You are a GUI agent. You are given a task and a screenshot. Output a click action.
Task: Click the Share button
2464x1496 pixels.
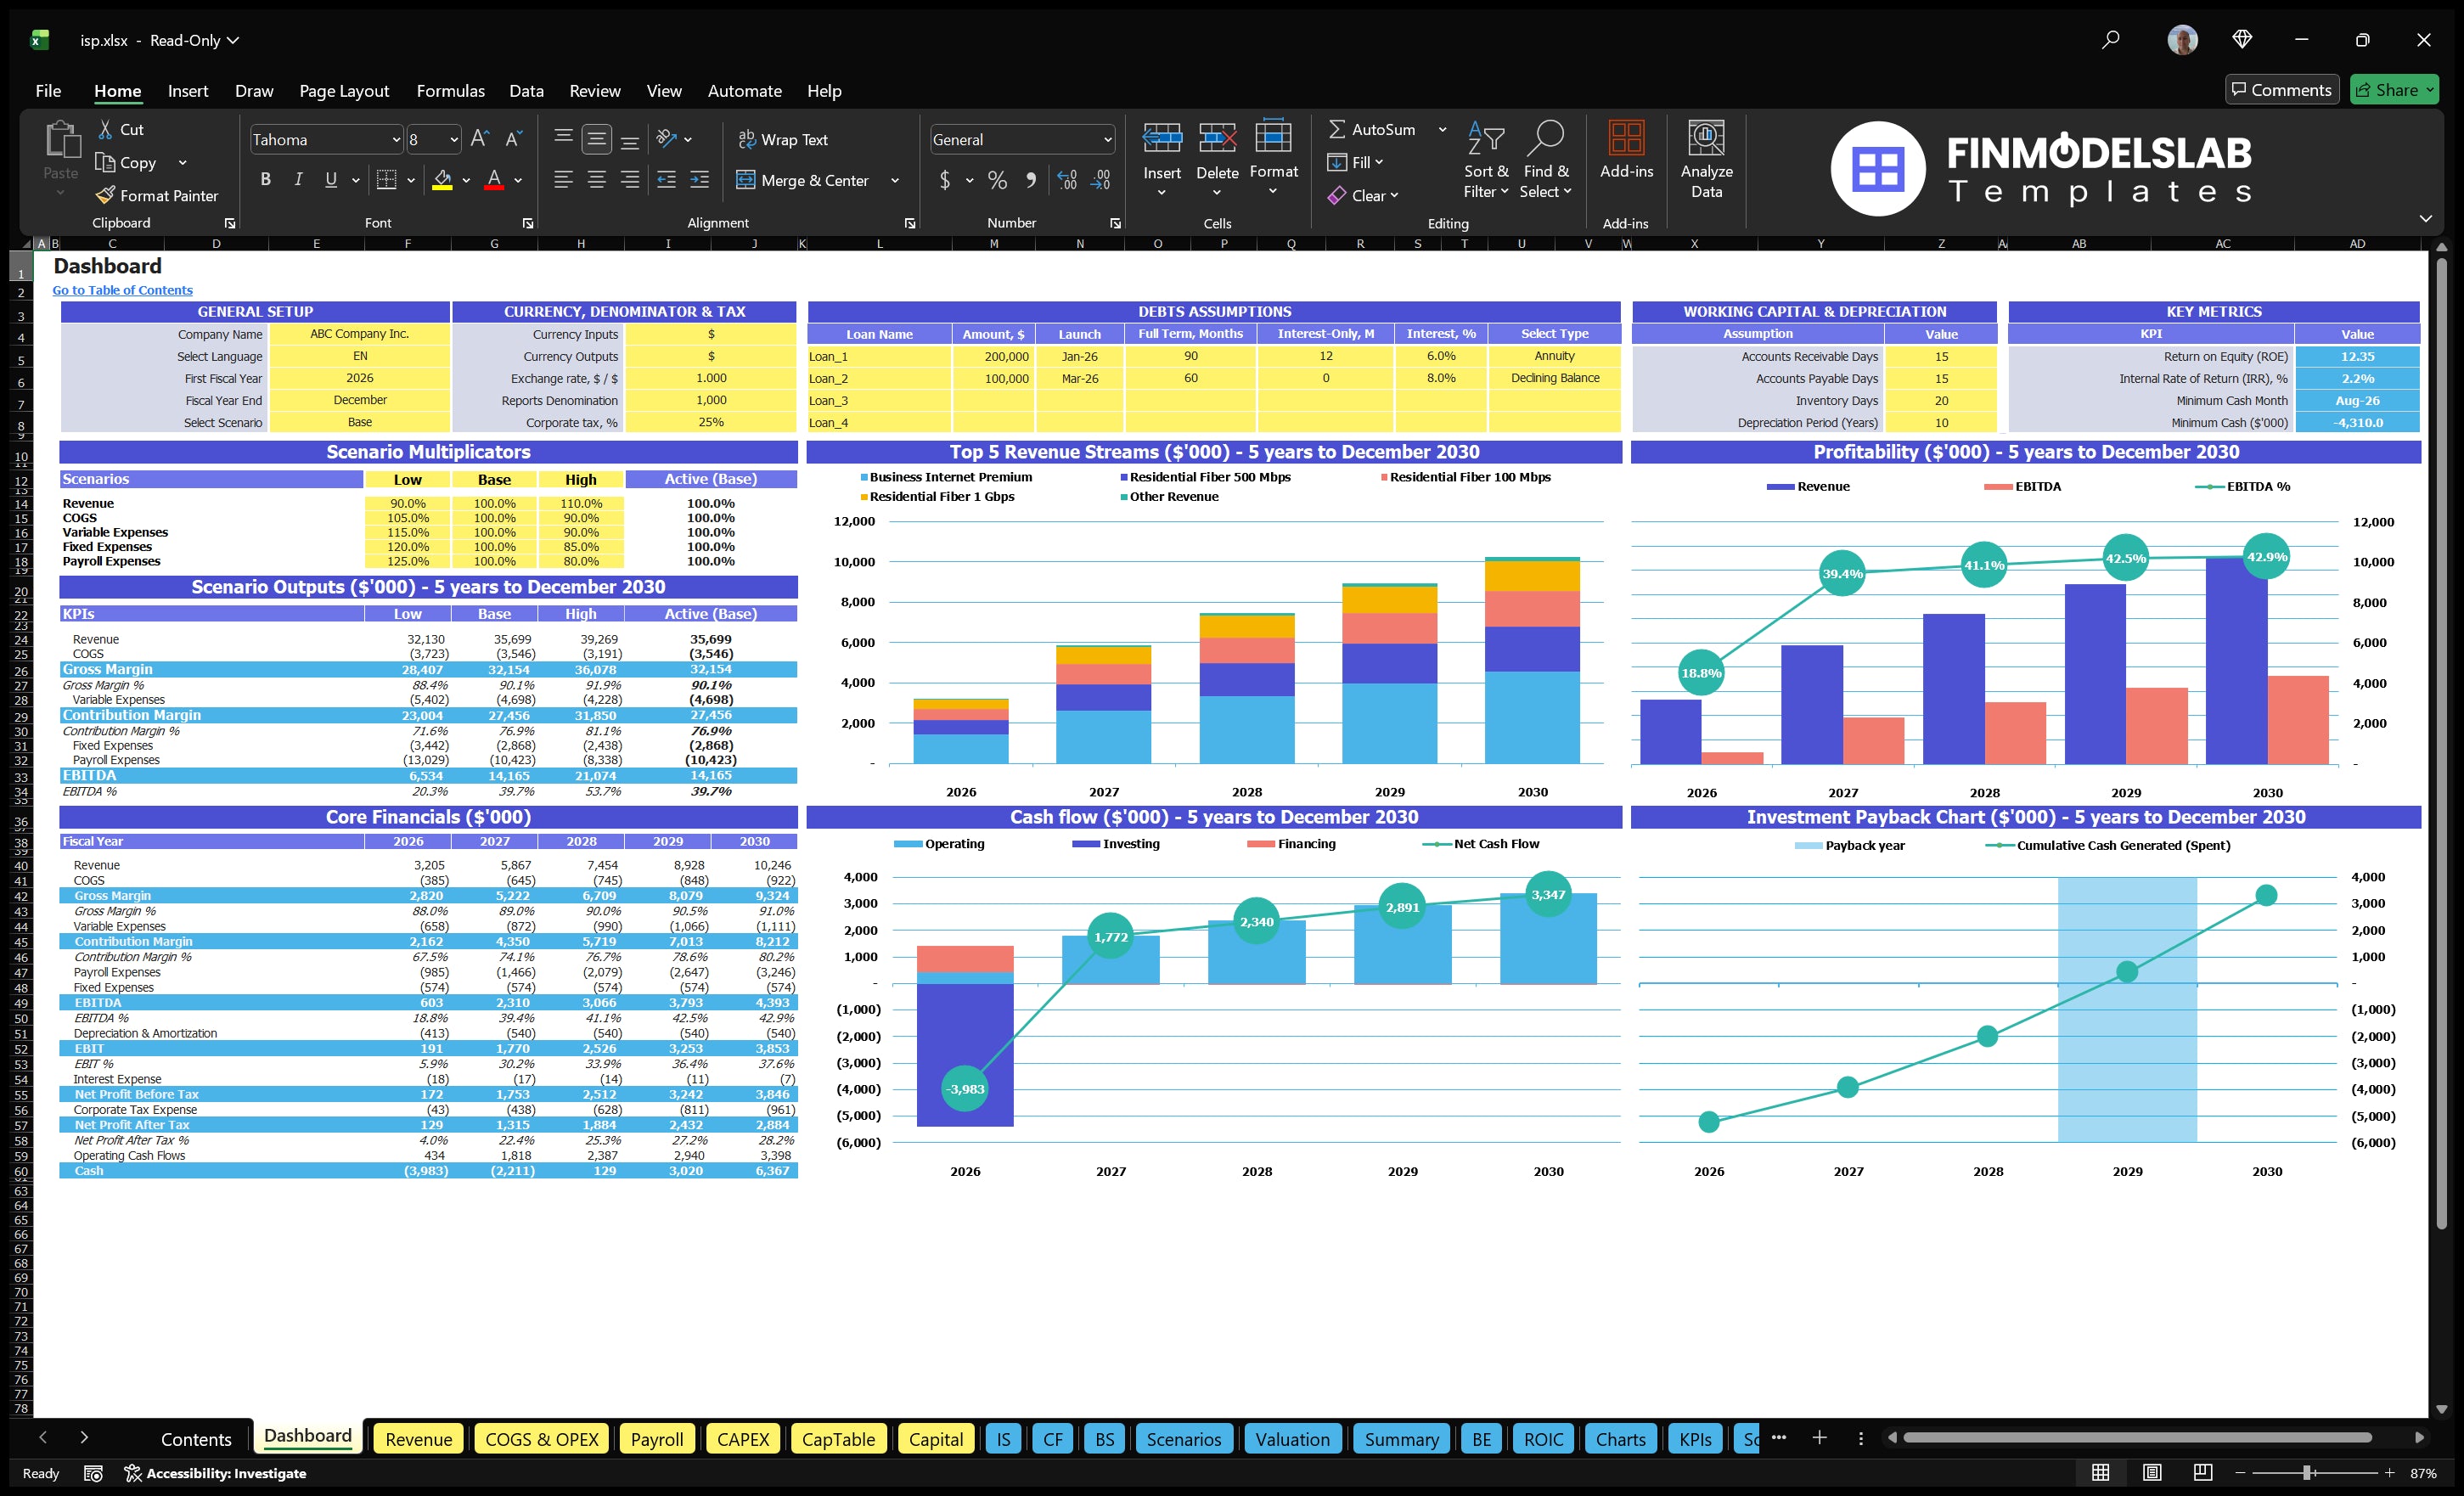click(2394, 89)
